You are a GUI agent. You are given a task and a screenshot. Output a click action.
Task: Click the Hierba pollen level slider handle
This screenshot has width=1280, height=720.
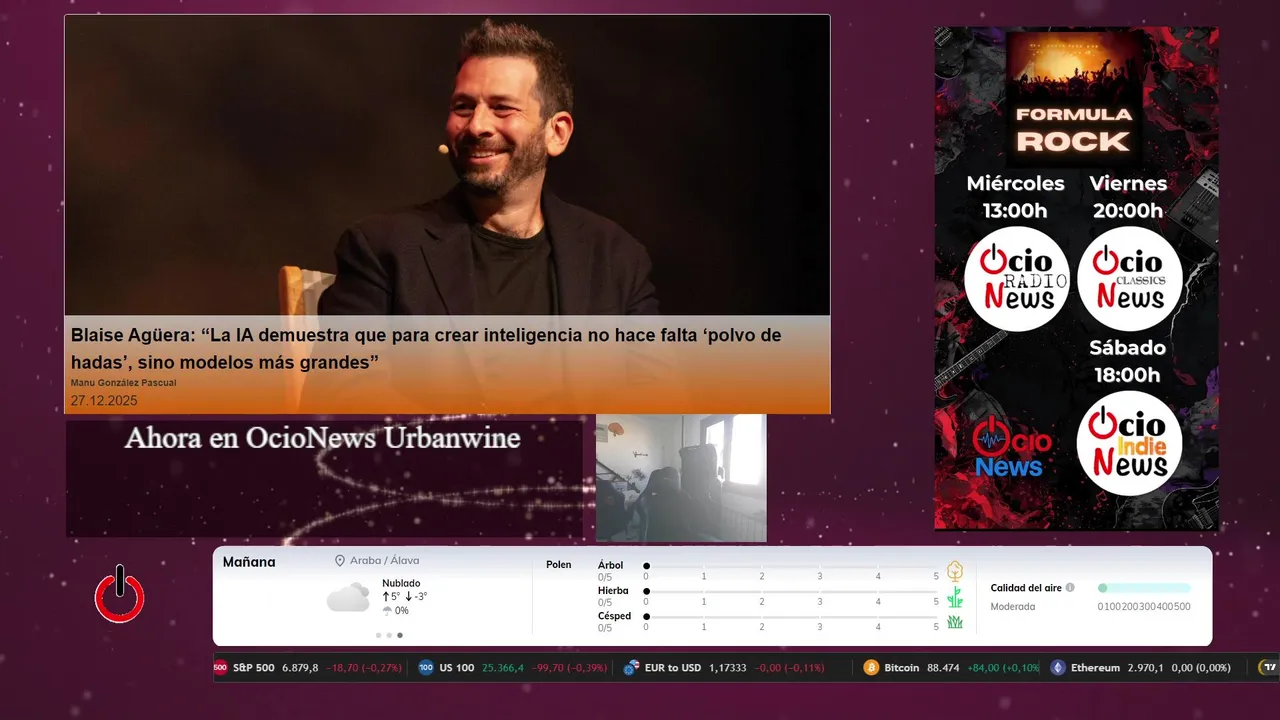point(647,591)
